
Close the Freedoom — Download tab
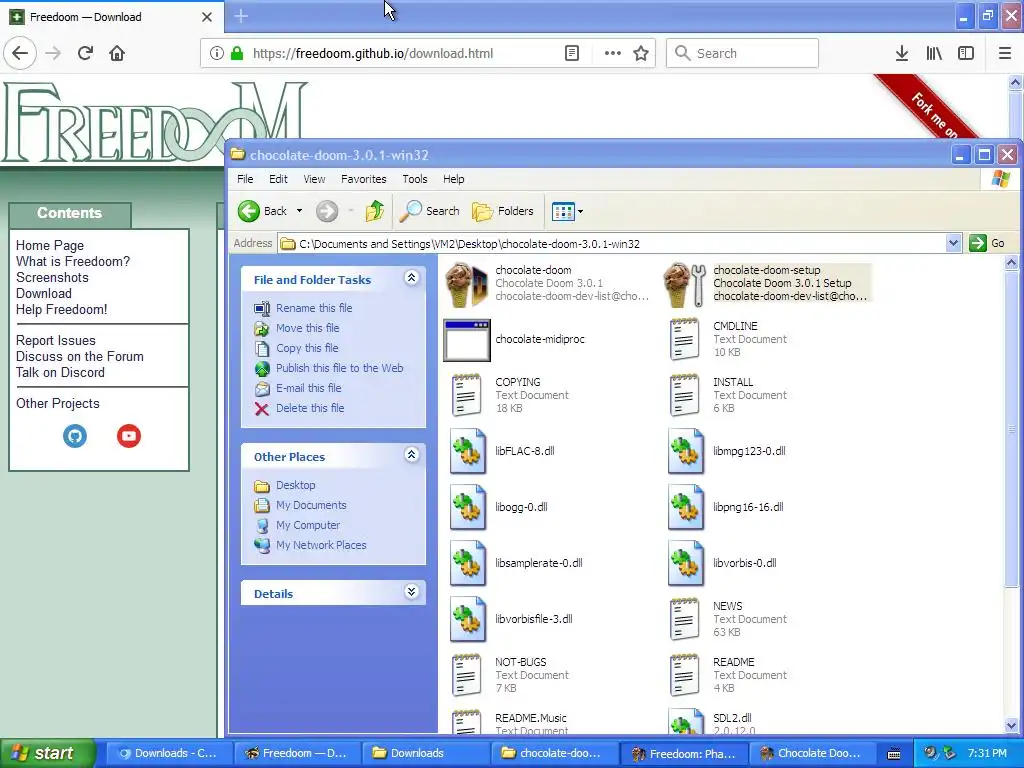point(206,17)
